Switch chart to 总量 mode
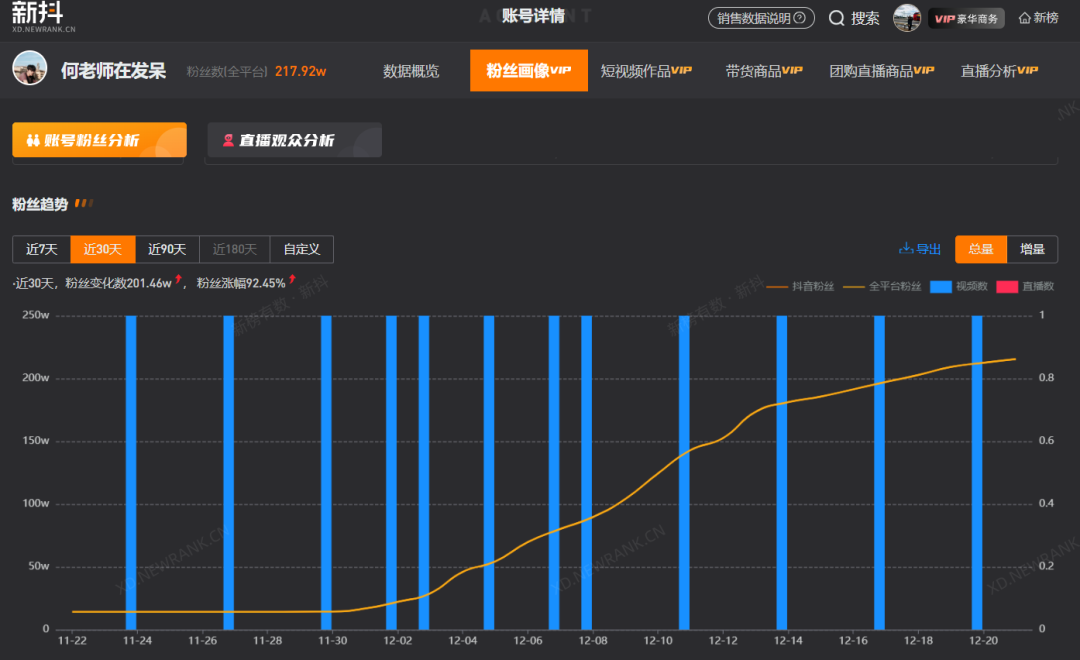1080x660 pixels. pyautogui.click(x=980, y=249)
